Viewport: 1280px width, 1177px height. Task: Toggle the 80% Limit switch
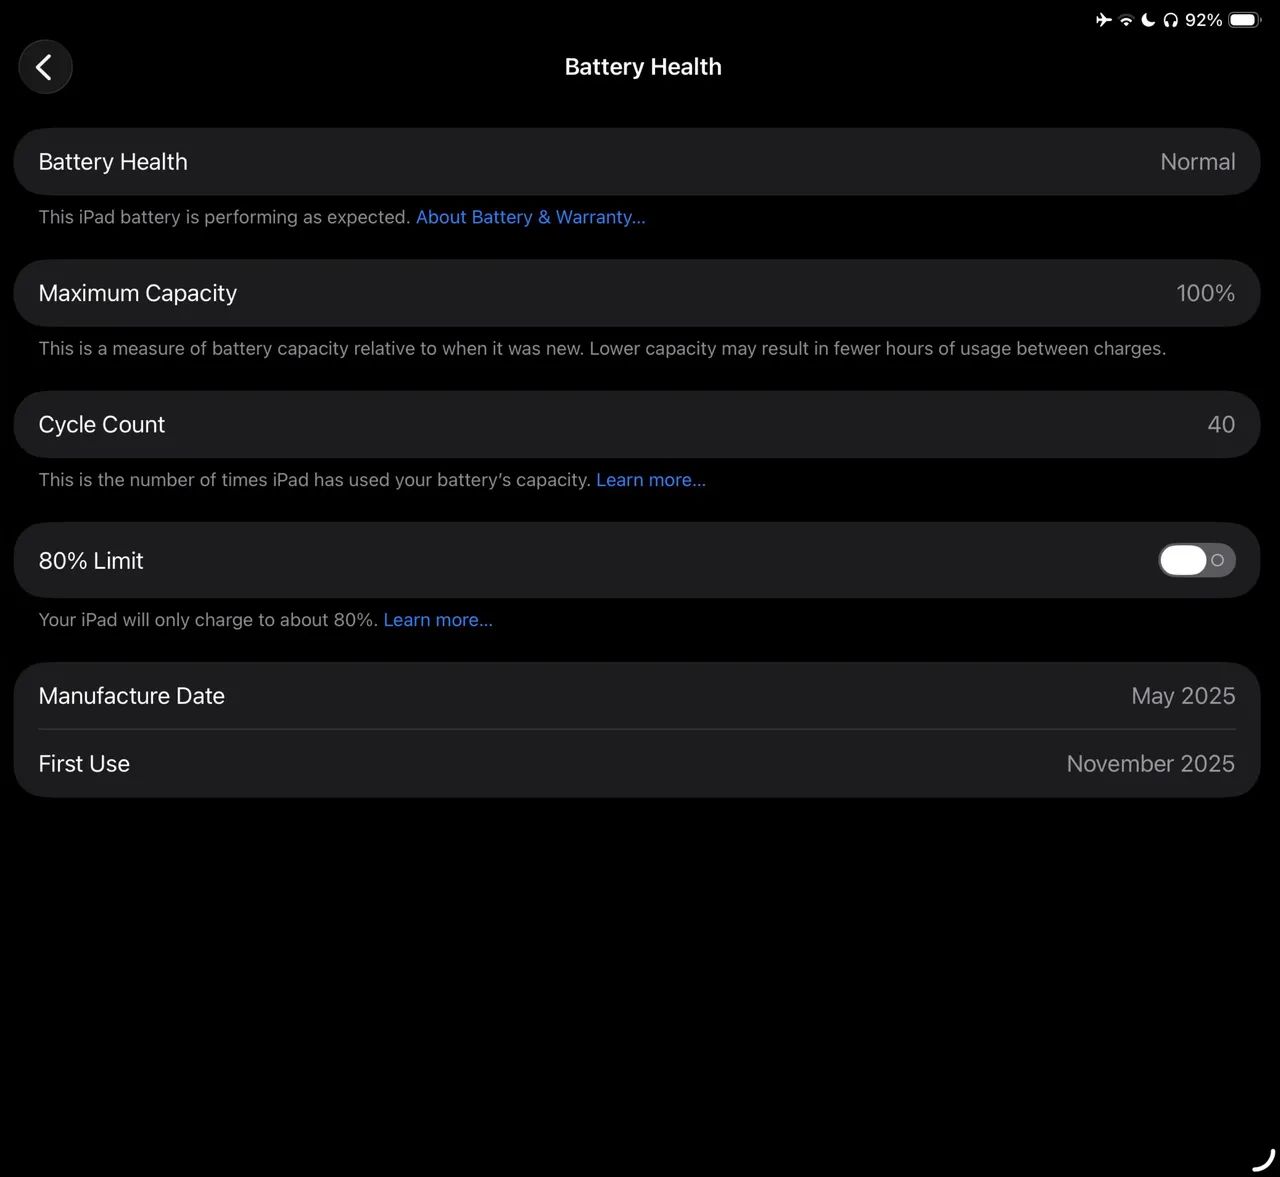[x=1197, y=560]
